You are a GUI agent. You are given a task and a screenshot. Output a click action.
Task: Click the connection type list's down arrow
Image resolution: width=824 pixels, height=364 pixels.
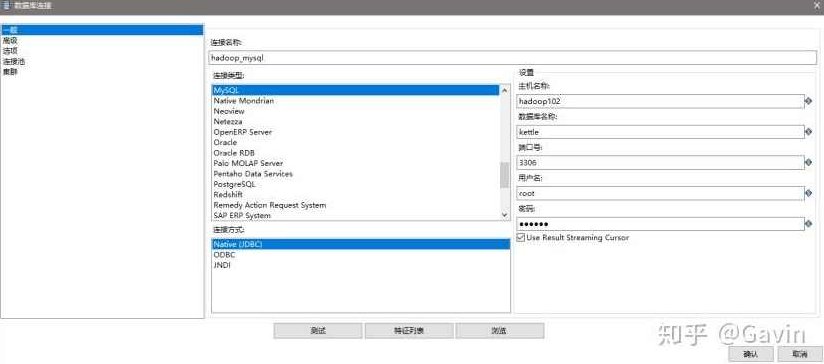(505, 215)
